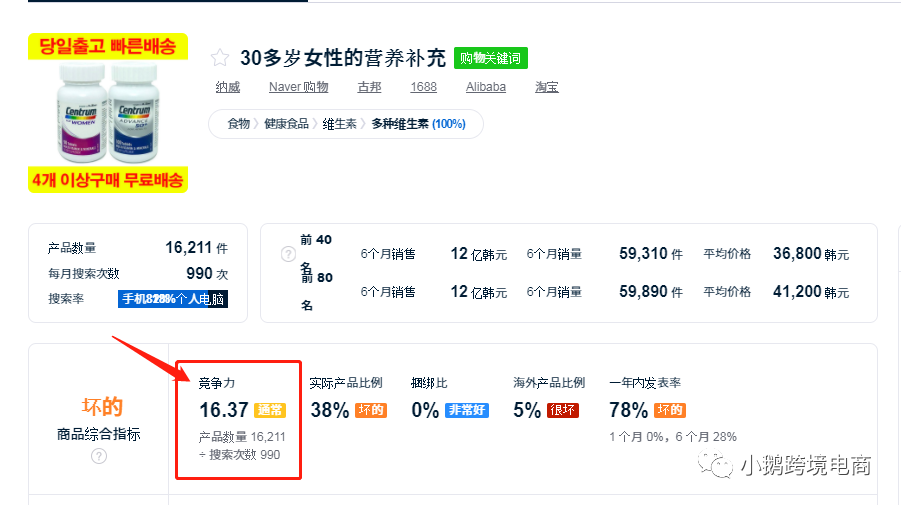Click the 很坏 badge next to 5%

click(563, 410)
